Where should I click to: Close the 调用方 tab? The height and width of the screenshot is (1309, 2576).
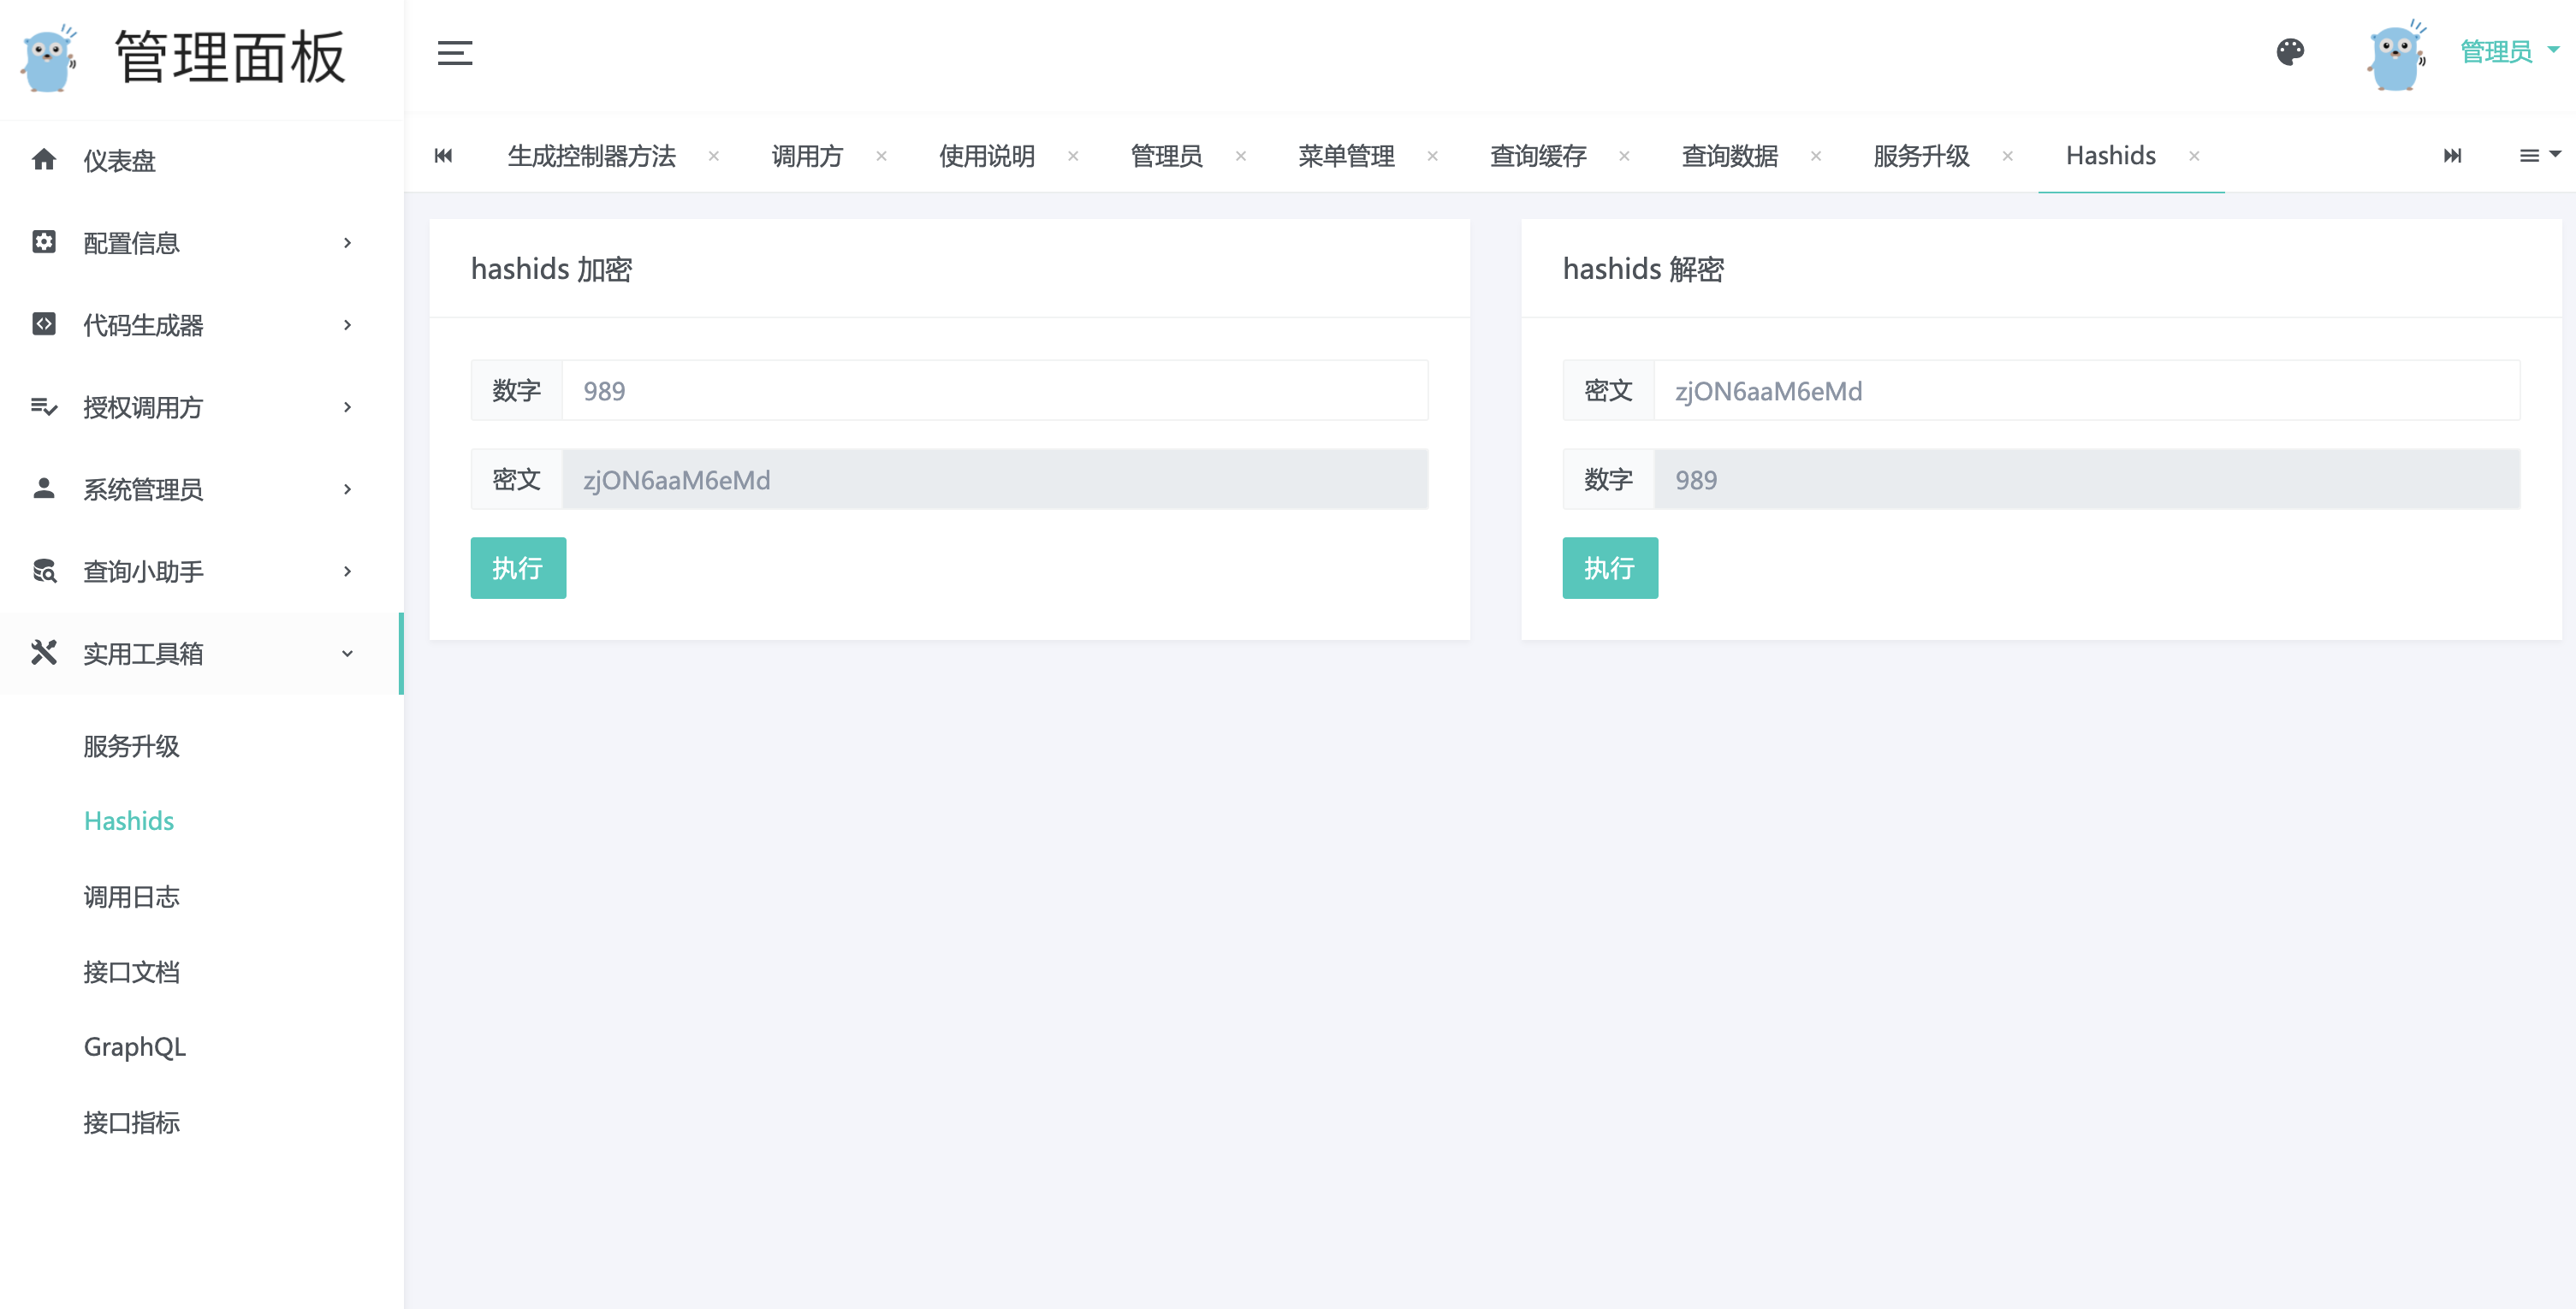click(881, 156)
